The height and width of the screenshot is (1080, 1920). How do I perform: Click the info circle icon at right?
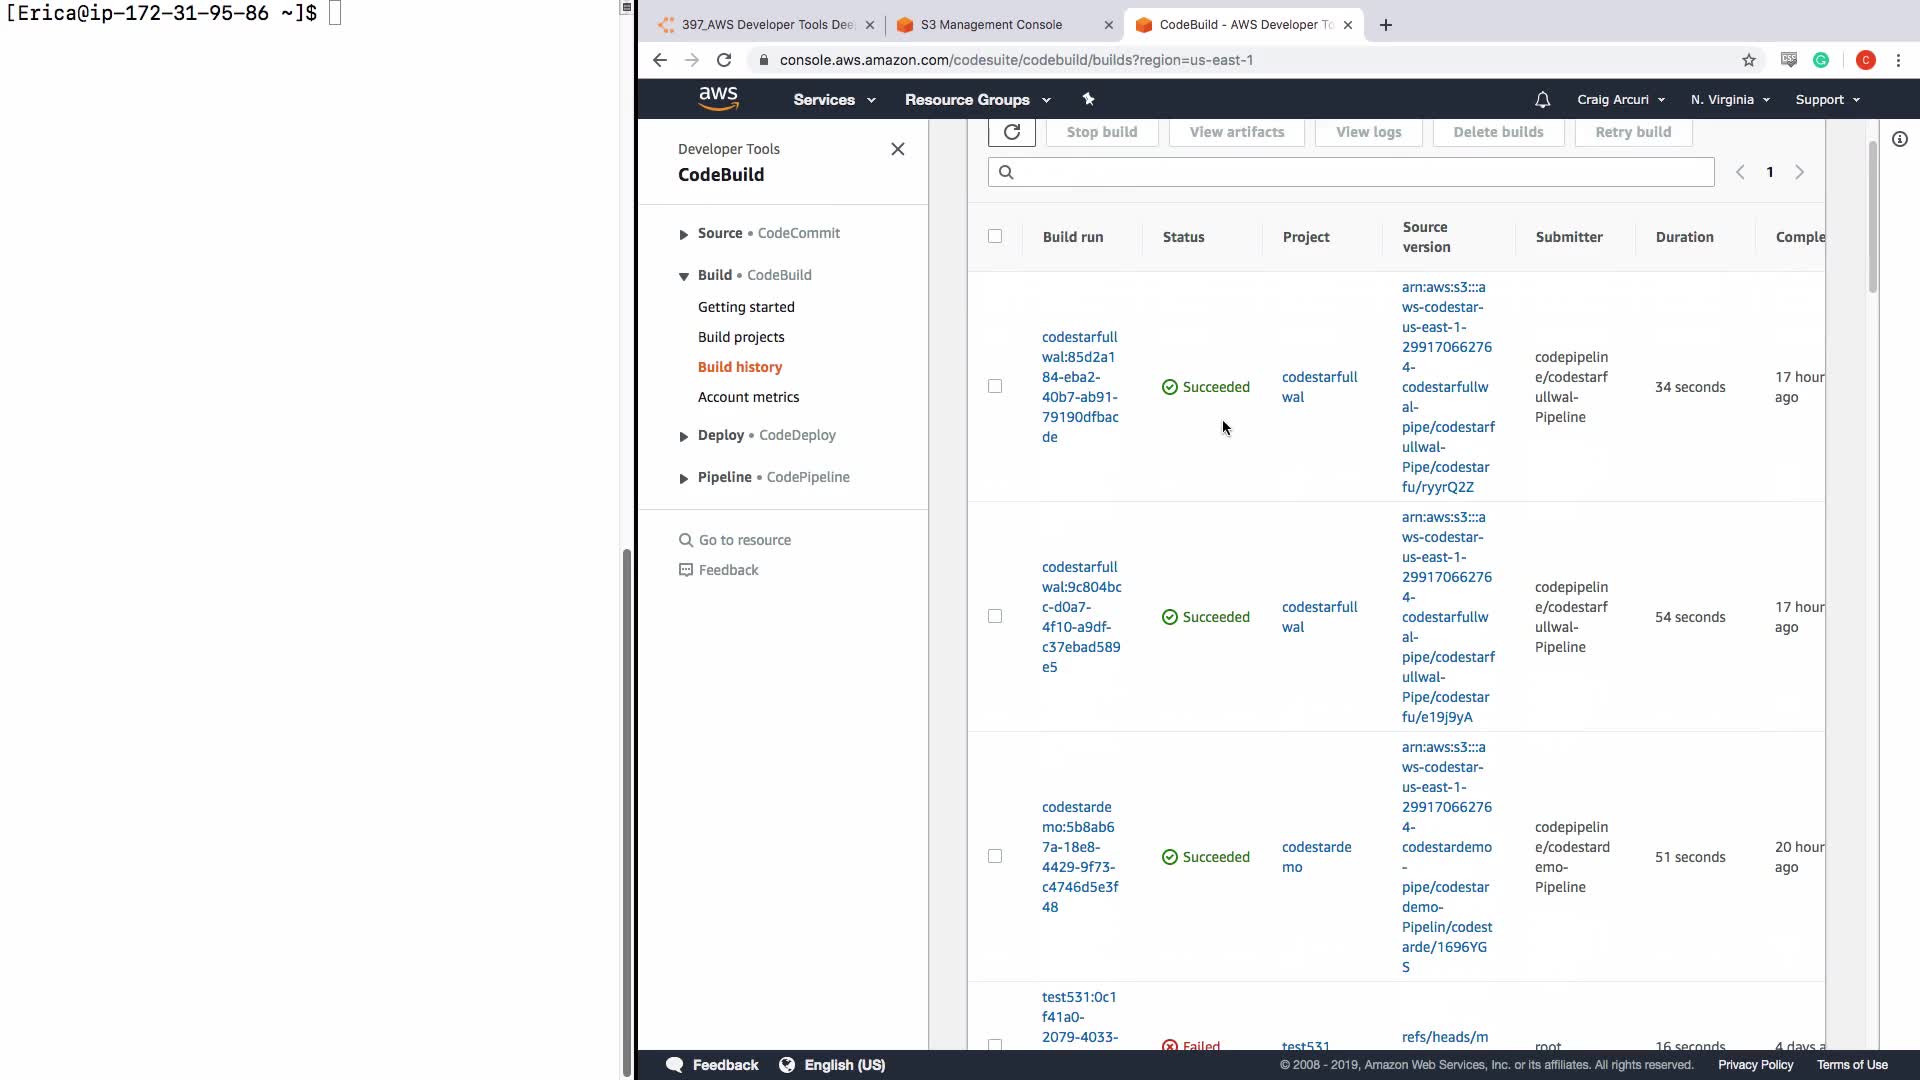tap(1899, 140)
